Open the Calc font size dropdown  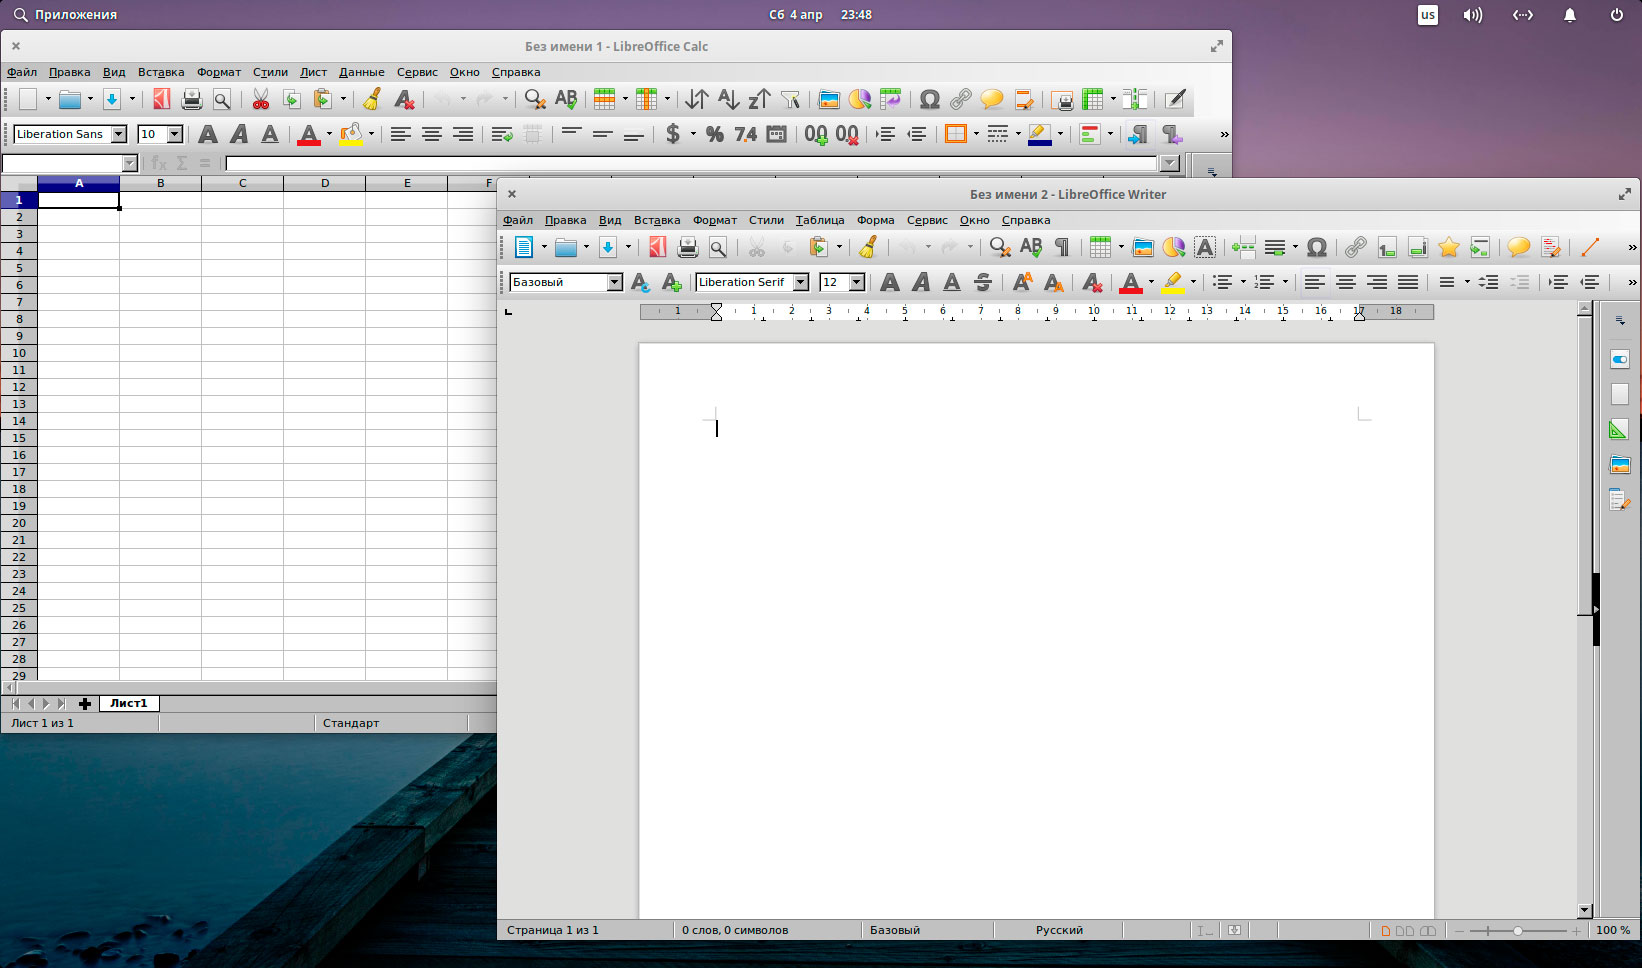point(175,134)
